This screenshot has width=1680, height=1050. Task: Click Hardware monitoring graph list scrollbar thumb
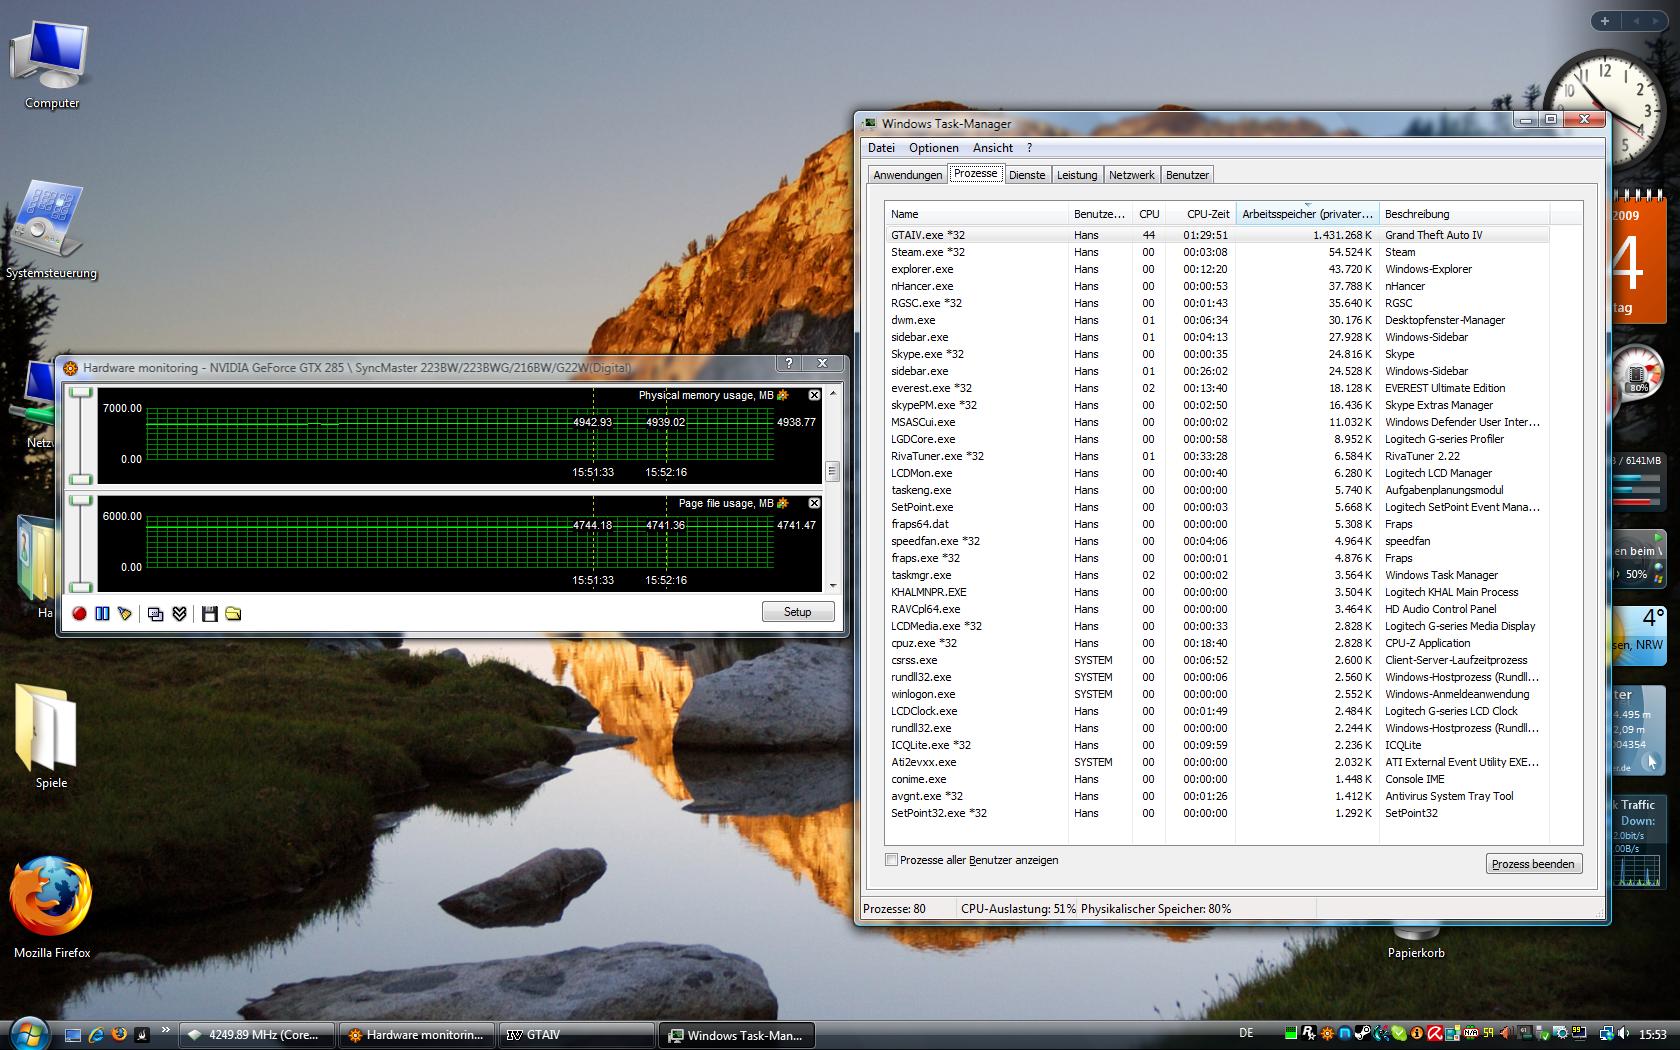(832, 470)
